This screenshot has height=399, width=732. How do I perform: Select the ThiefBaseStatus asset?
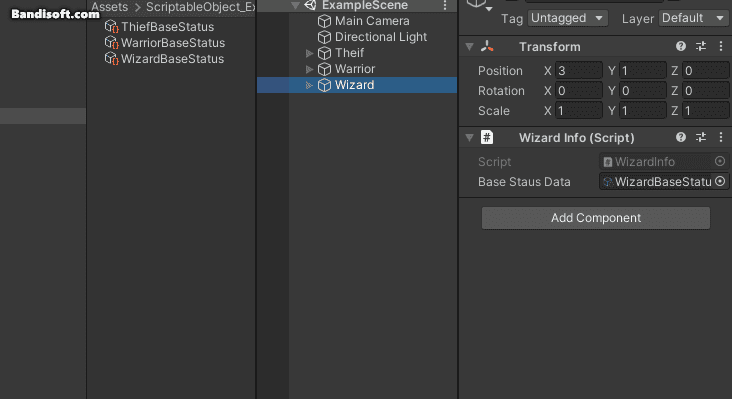click(167, 27)
